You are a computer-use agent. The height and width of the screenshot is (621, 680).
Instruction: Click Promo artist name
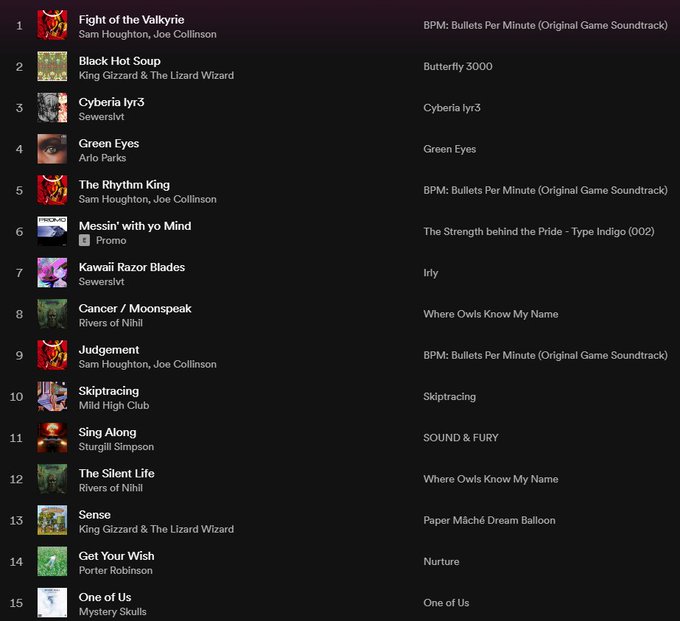click(x=111, y=240)
